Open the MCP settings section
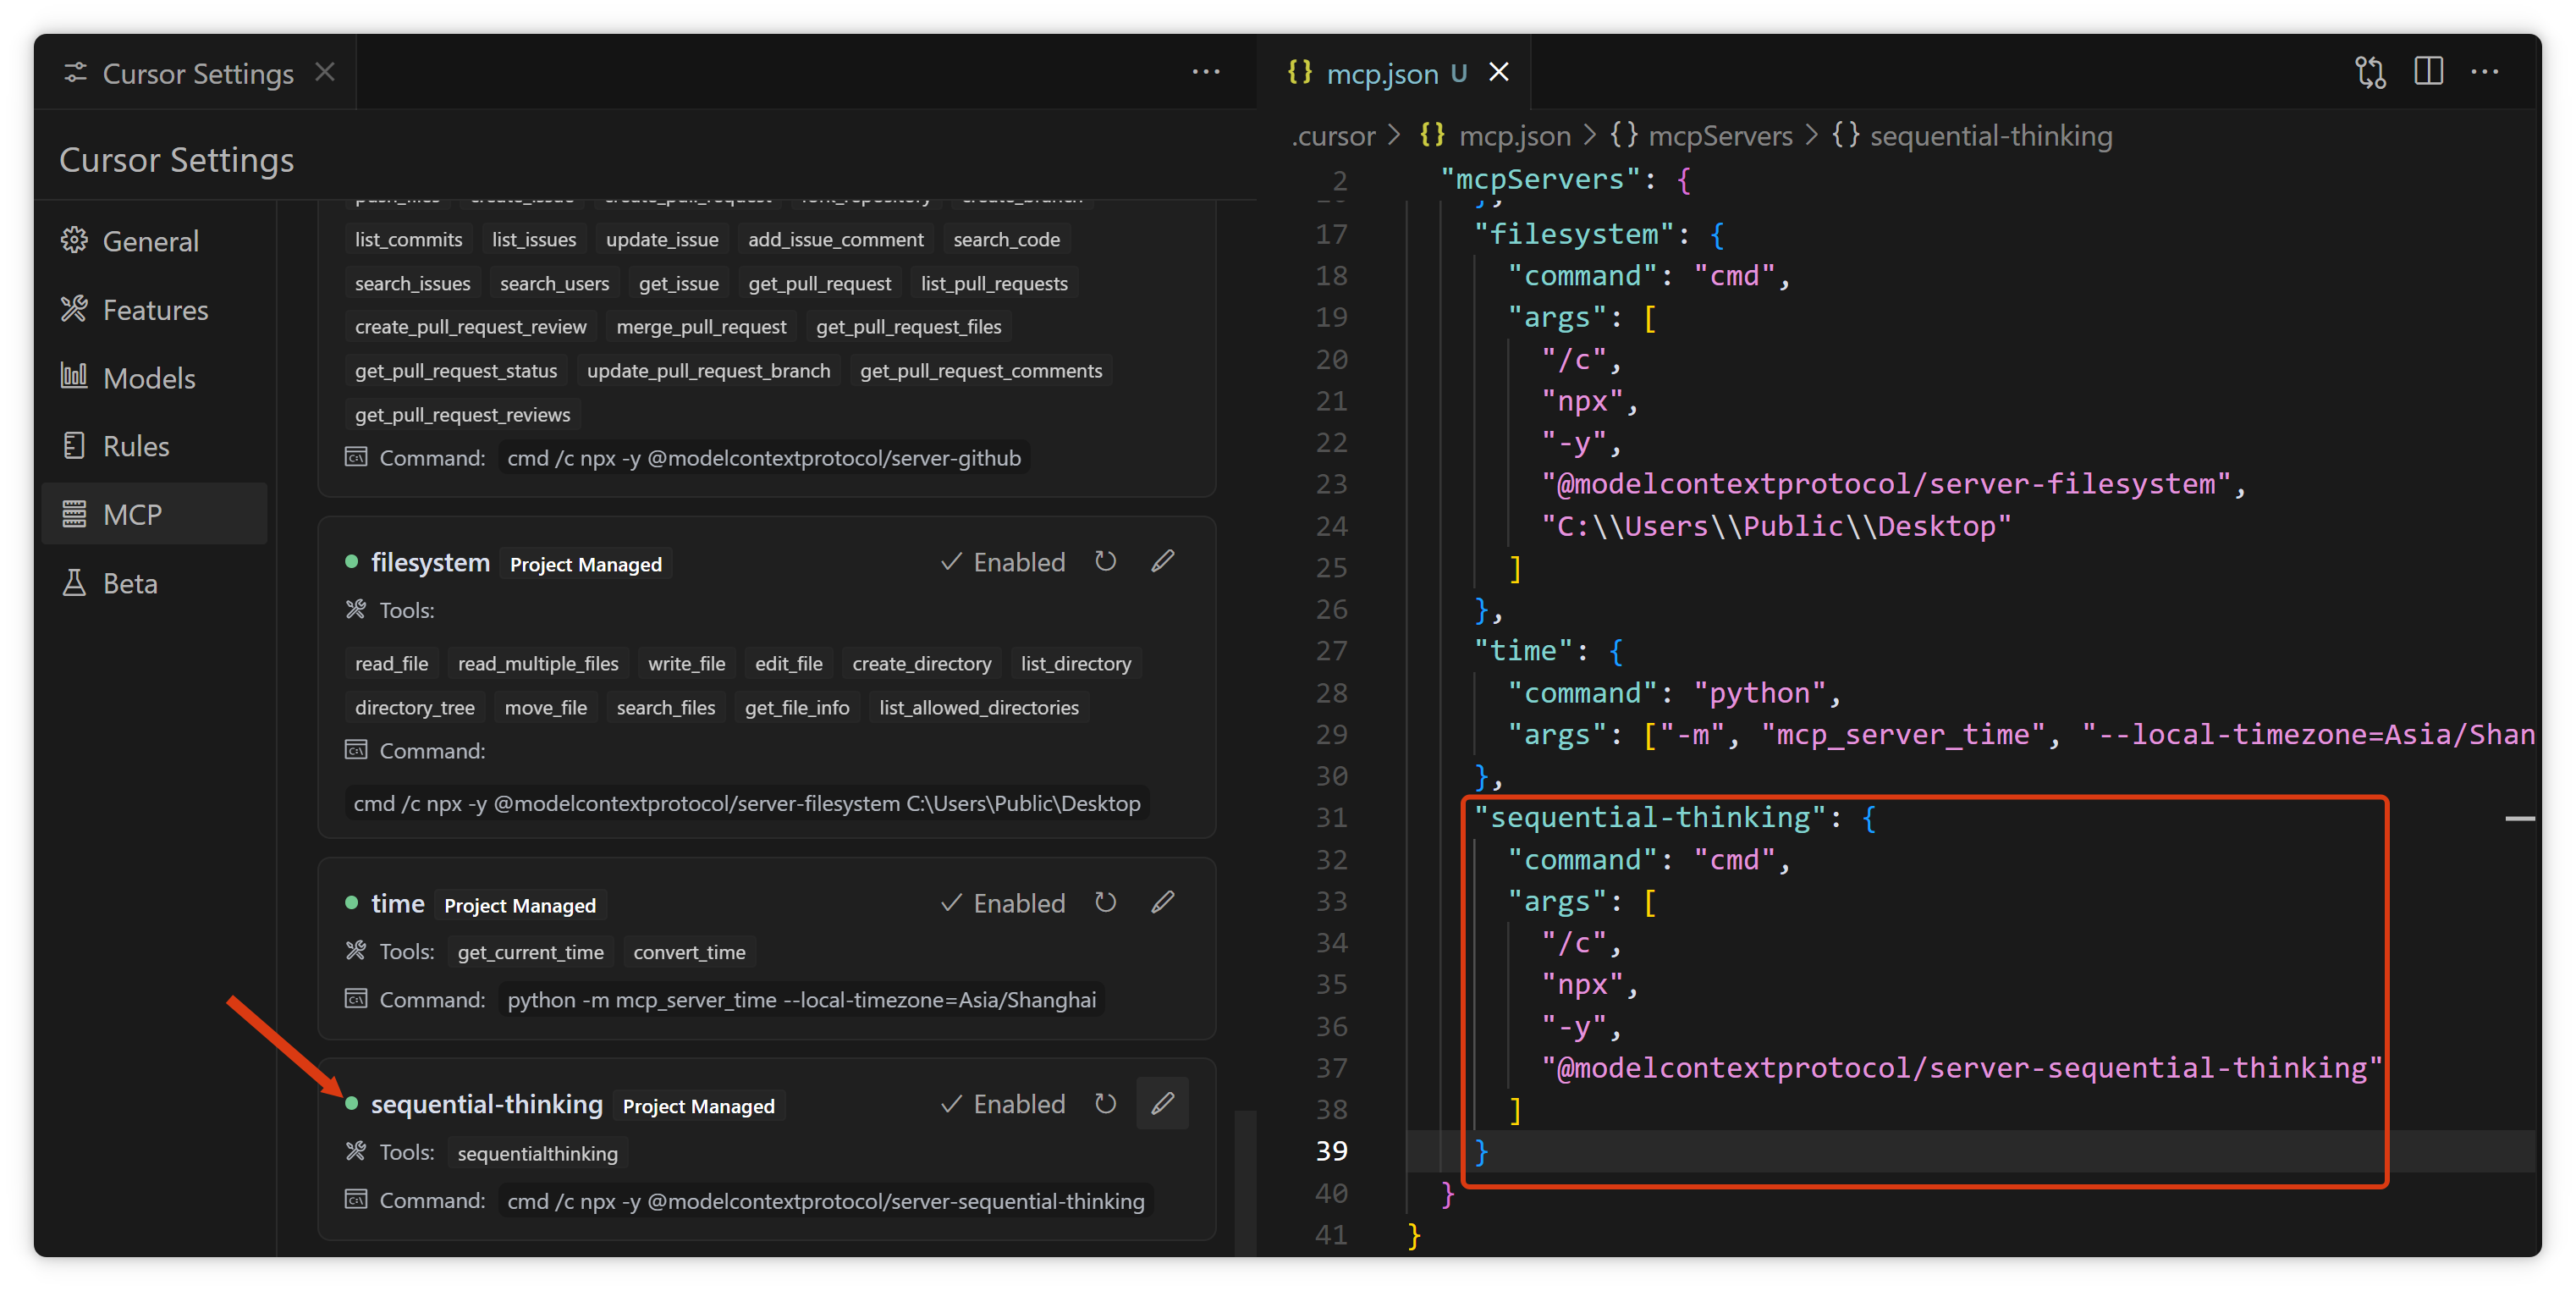The image size is (2576, 1291). [132, 514]
